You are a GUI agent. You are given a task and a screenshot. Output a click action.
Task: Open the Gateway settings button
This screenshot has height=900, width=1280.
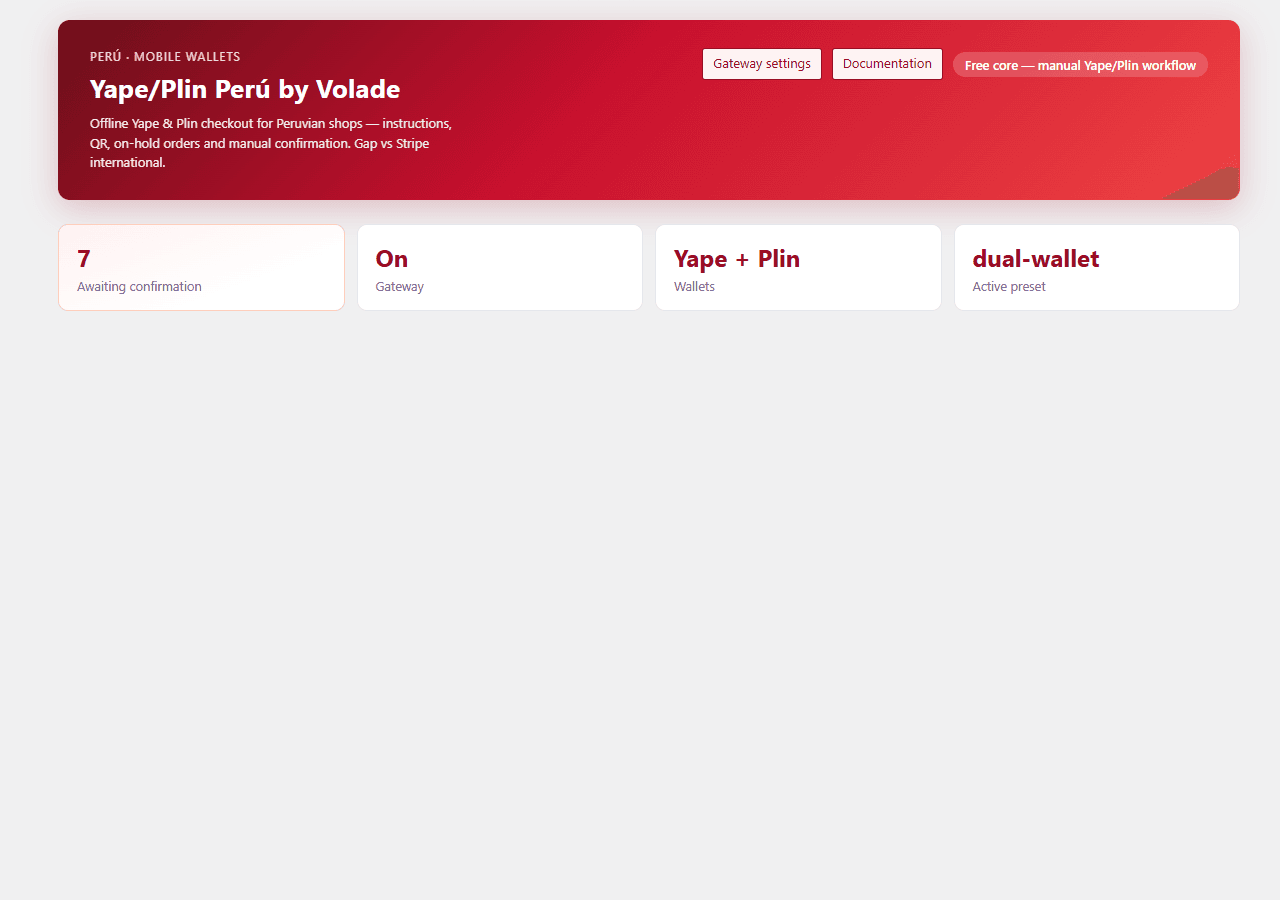click(x=762, y=64)
